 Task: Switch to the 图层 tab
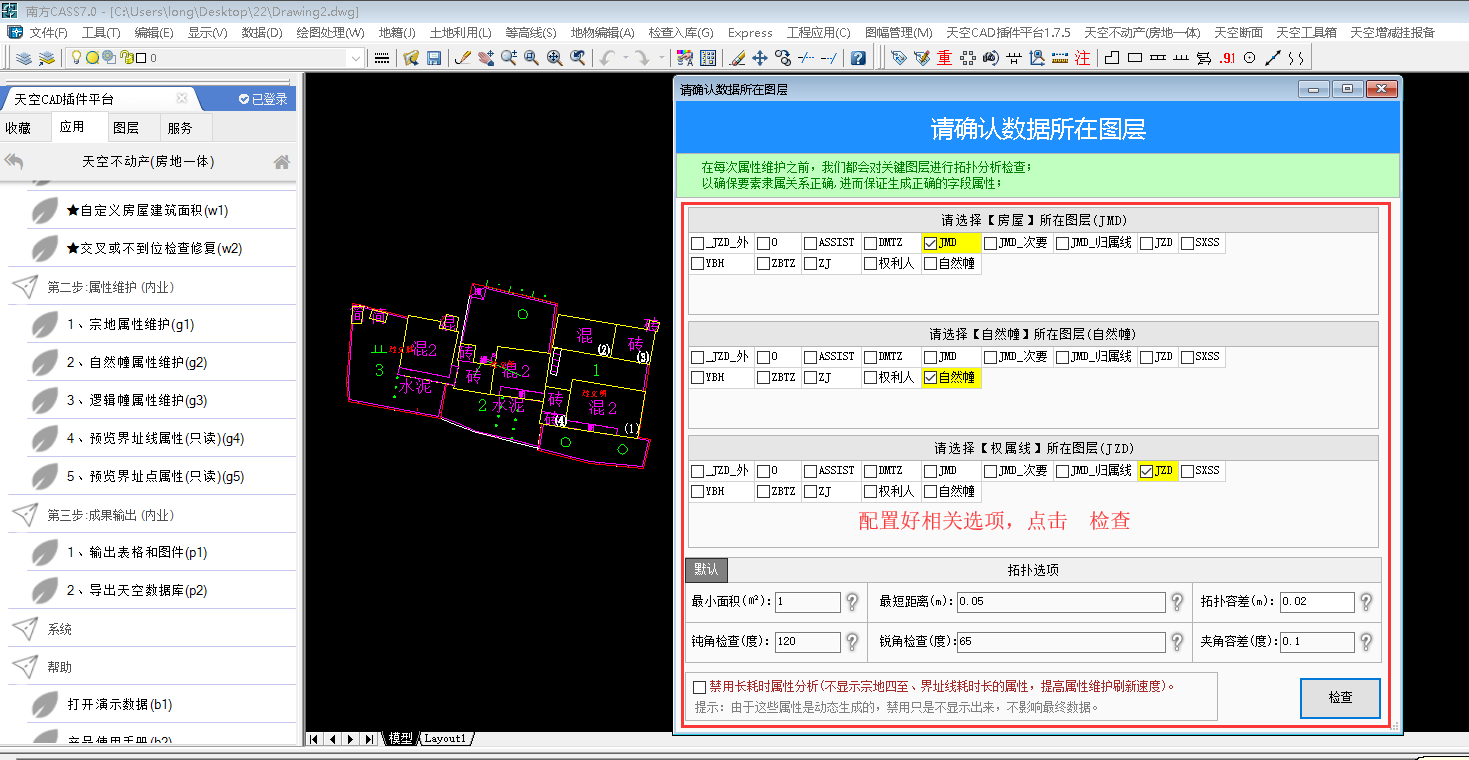[125, 128]
